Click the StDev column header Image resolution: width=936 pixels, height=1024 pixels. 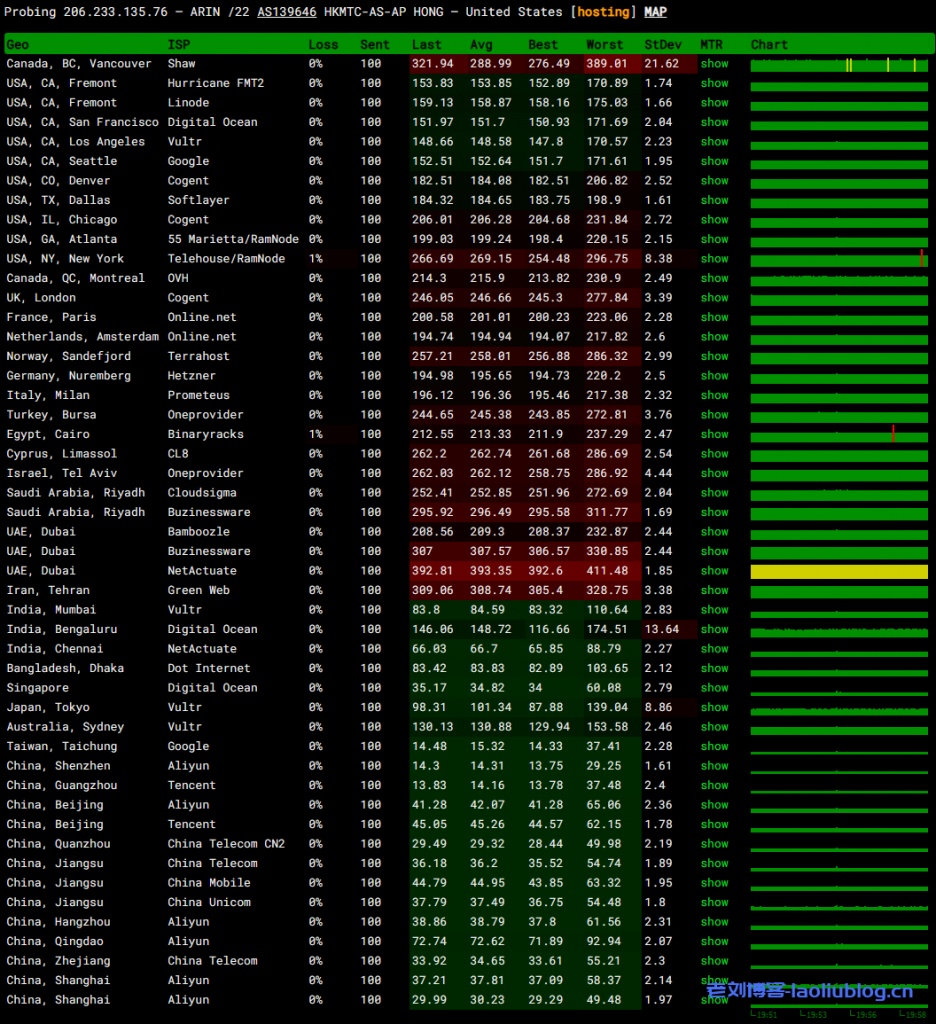pos(659,45)
